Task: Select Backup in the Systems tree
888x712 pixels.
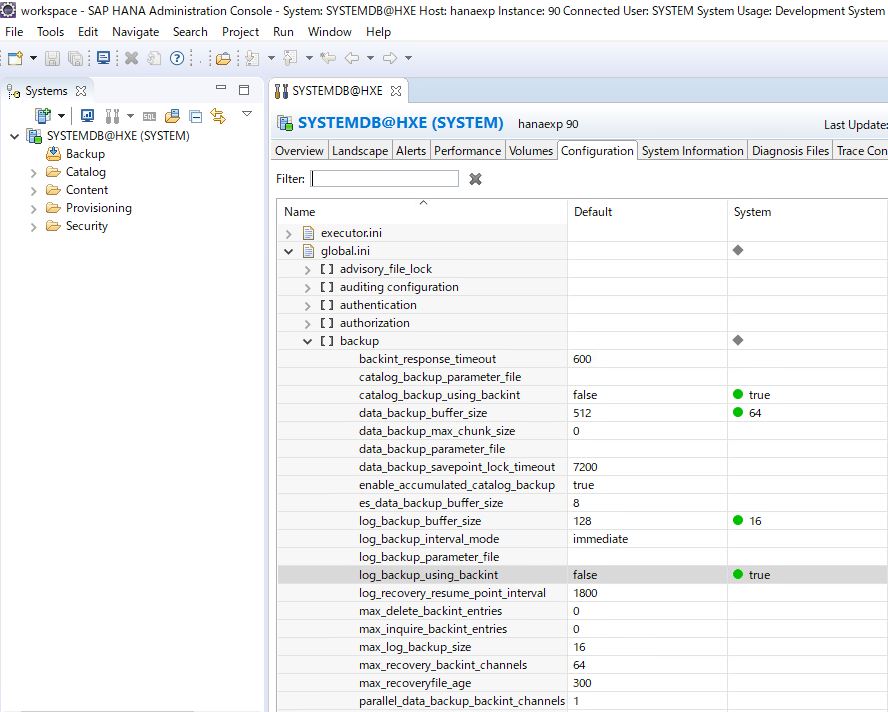Action: (85, 154)
